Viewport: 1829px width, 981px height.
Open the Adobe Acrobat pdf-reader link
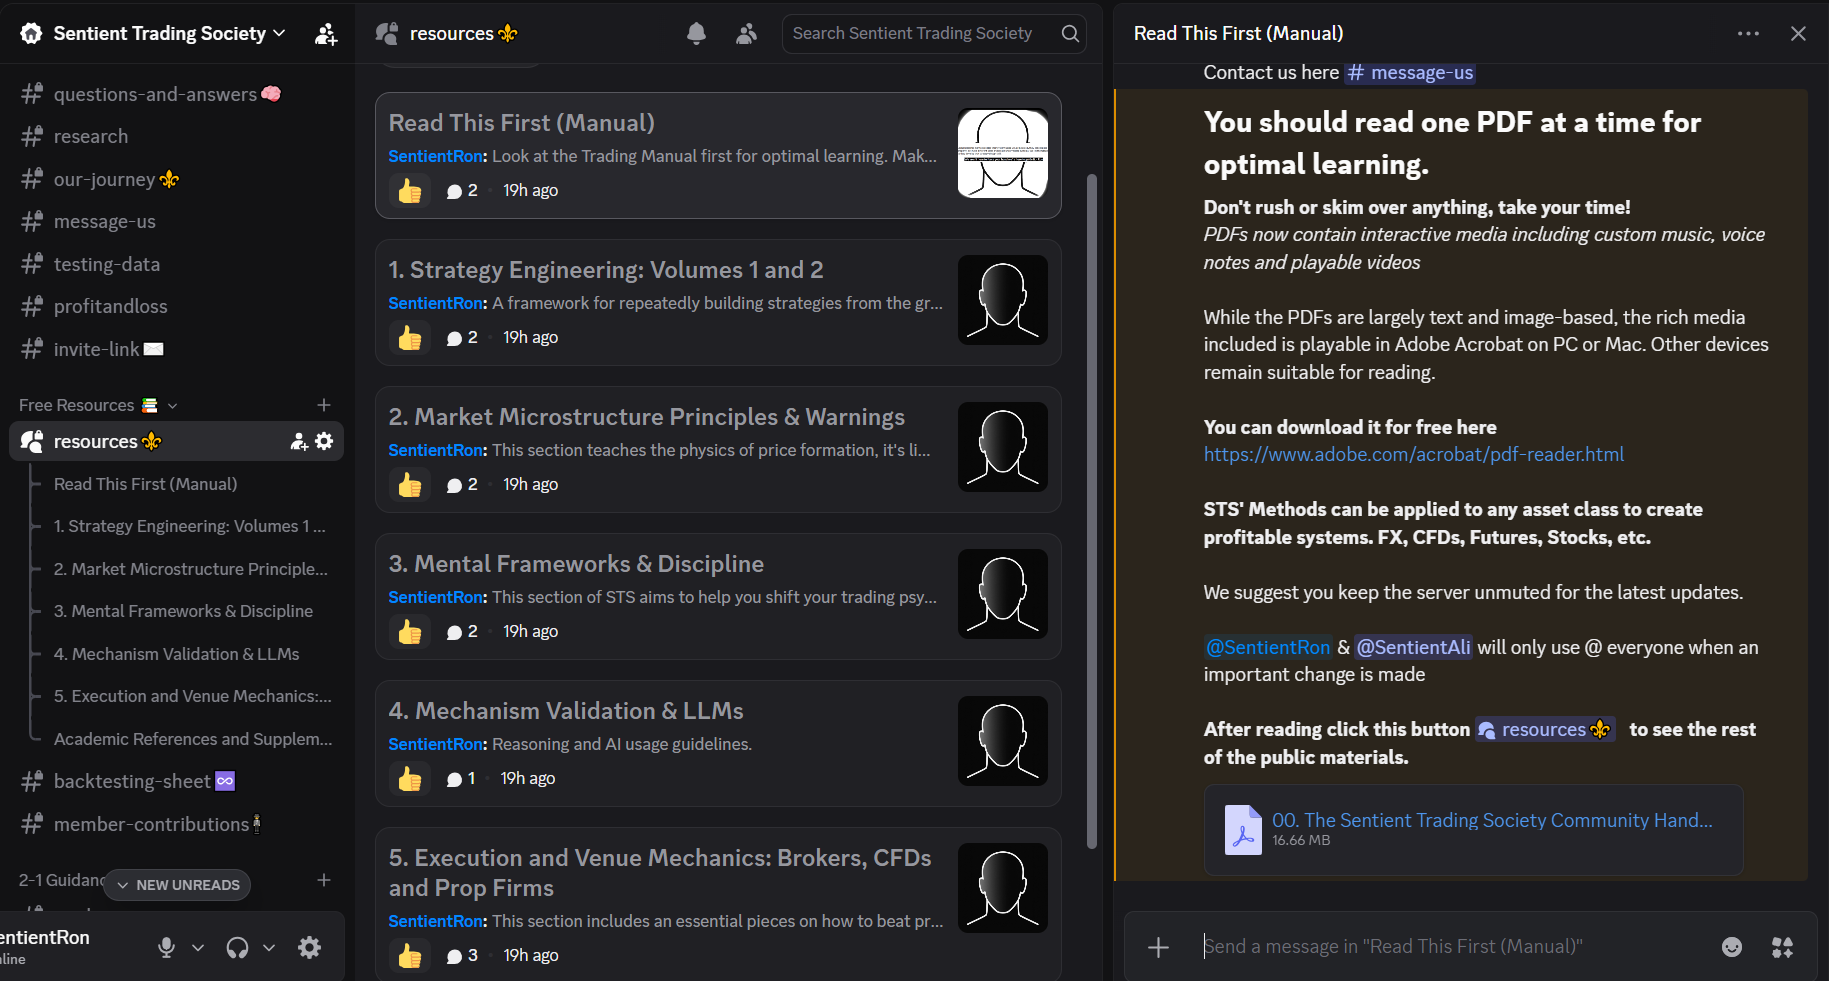[1413, 454]
